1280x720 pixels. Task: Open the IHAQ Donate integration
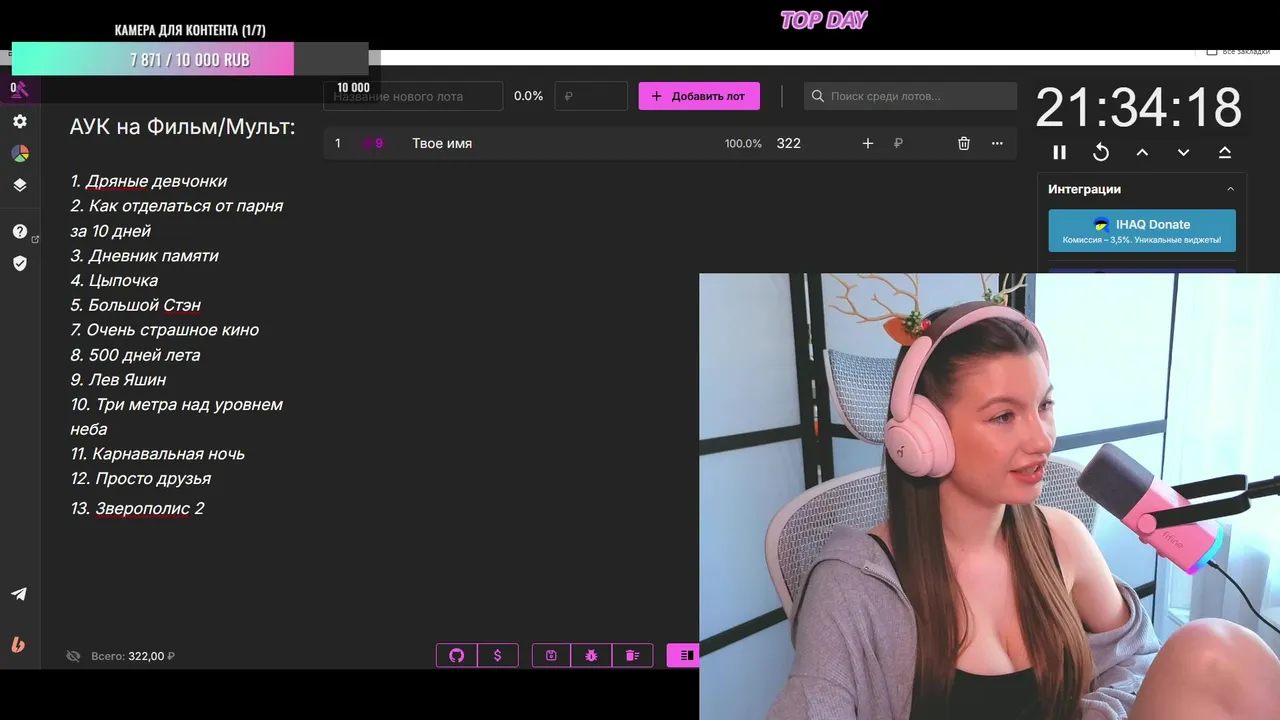1142,230
